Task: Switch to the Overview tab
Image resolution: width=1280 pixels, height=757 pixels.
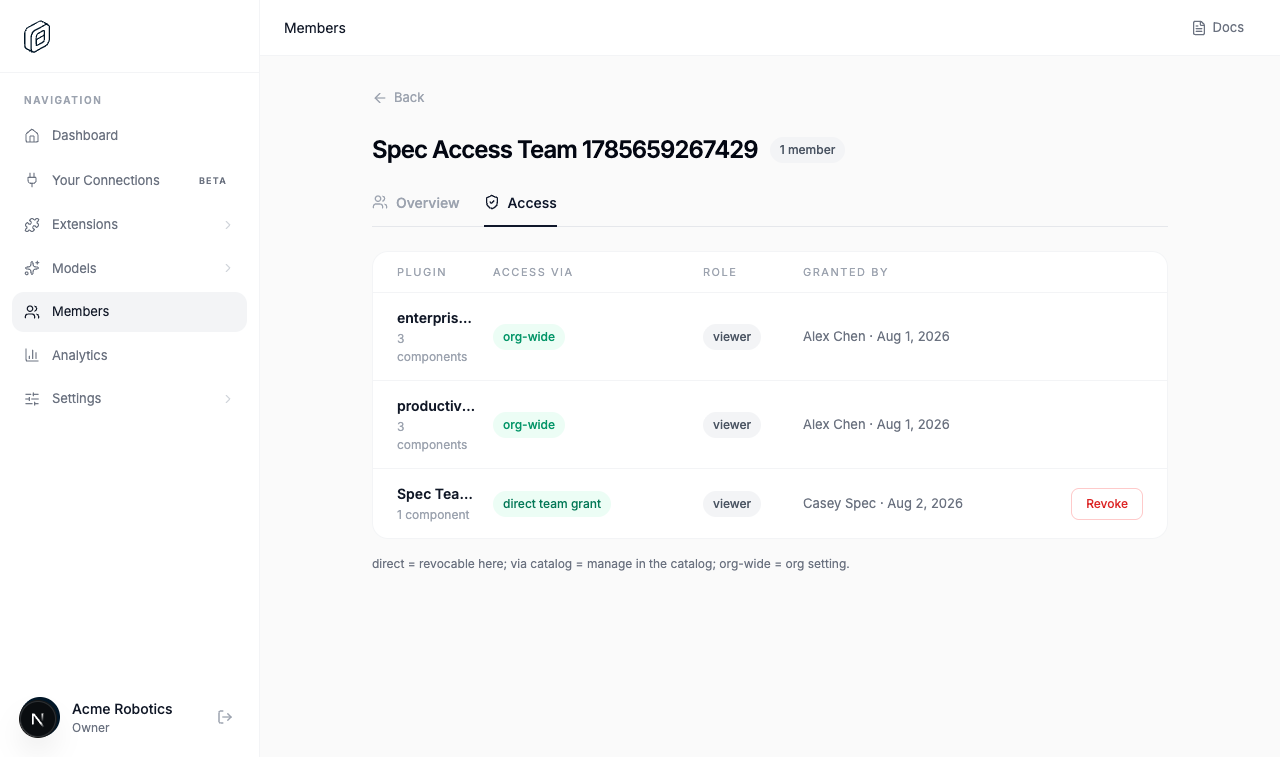Action: [x=416, y=203]
